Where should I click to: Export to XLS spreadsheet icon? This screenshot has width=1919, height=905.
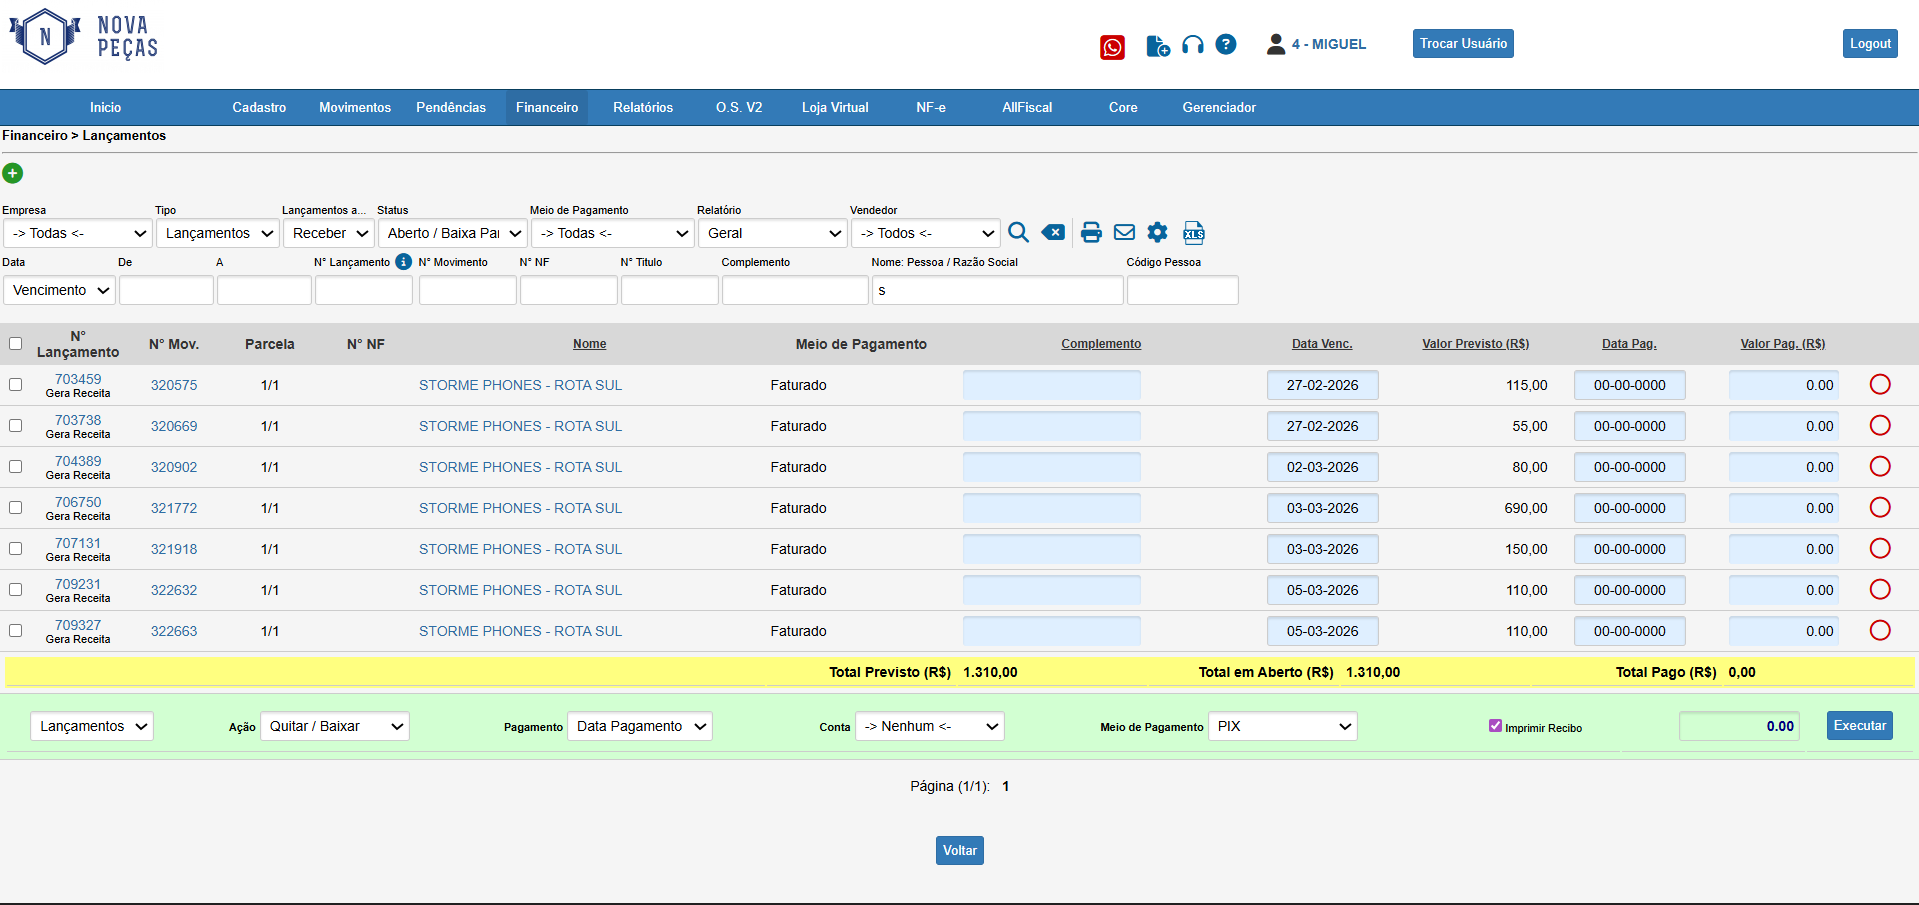click(x=1194, y=233)
